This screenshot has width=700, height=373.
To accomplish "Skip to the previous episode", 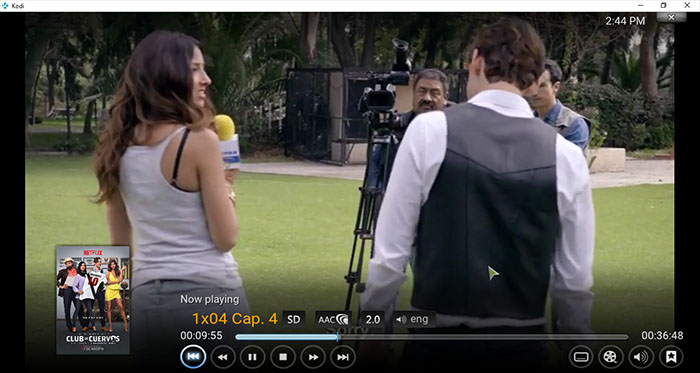I will click(193, 357).
